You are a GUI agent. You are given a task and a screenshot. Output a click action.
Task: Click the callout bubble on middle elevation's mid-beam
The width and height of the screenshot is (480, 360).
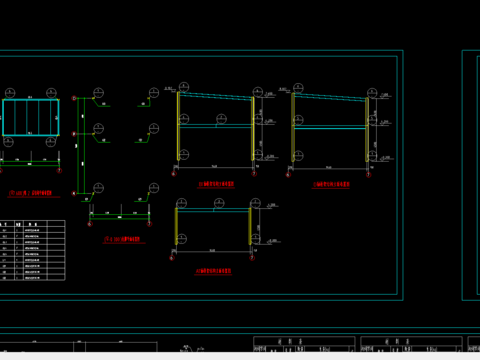[221, 119]
